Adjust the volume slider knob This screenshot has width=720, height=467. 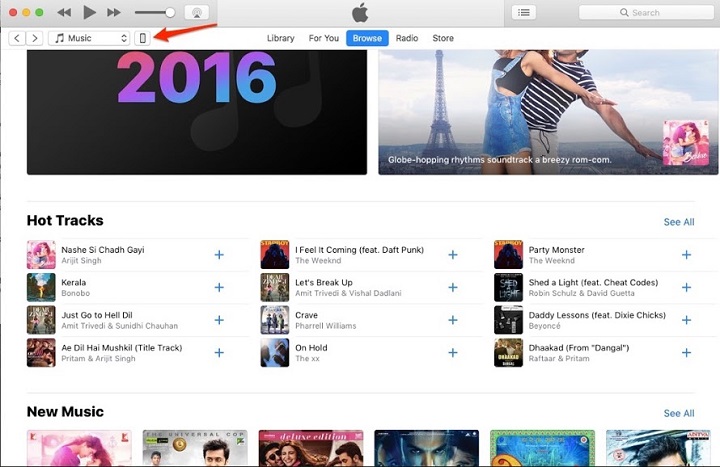[170, 12]
